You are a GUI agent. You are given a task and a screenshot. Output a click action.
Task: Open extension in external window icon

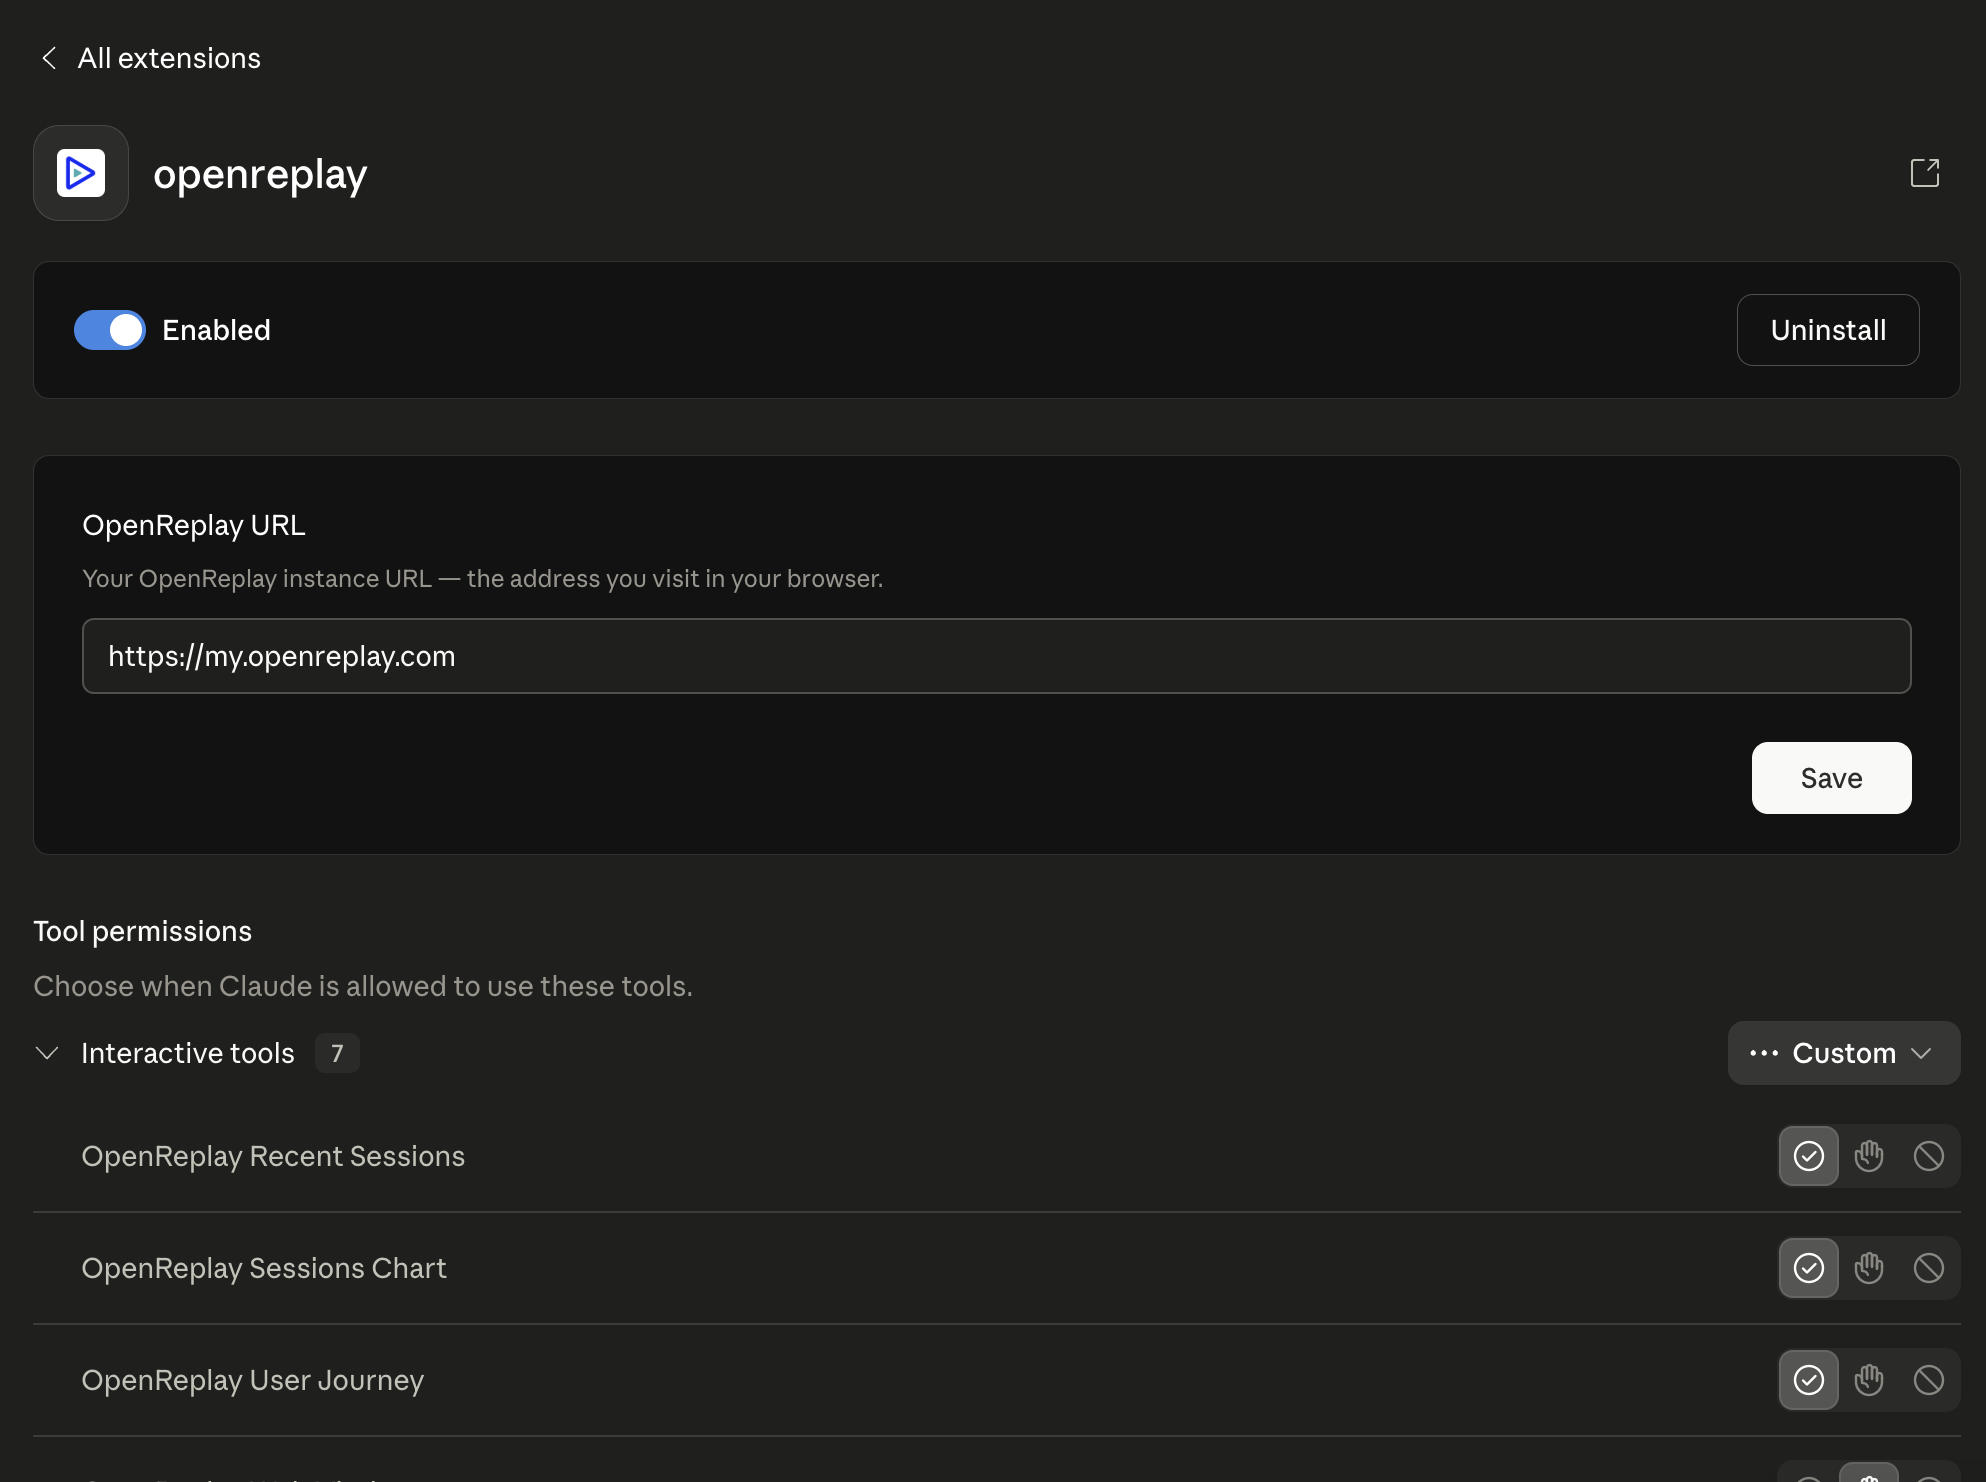click(x=1924, y=173)
